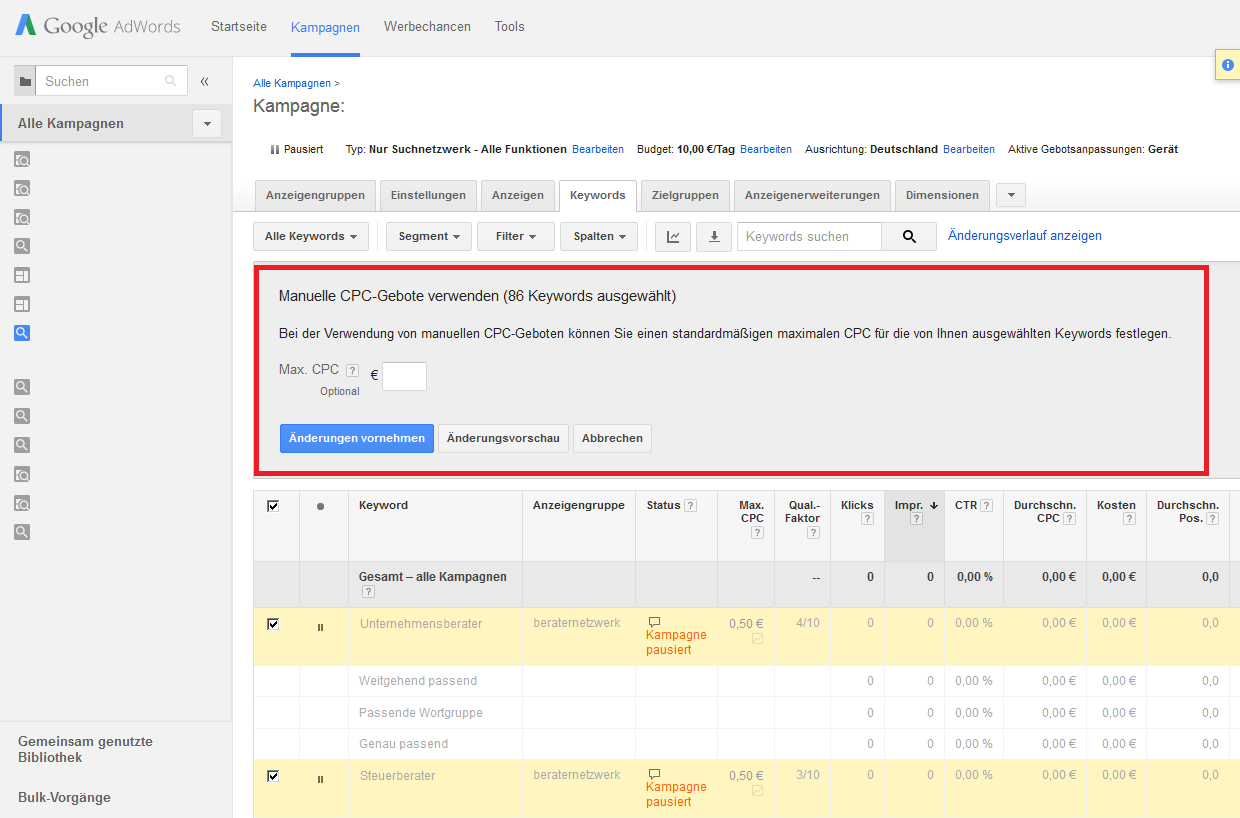Click the download report icon
1240x818 pixels.
[714, 237]
